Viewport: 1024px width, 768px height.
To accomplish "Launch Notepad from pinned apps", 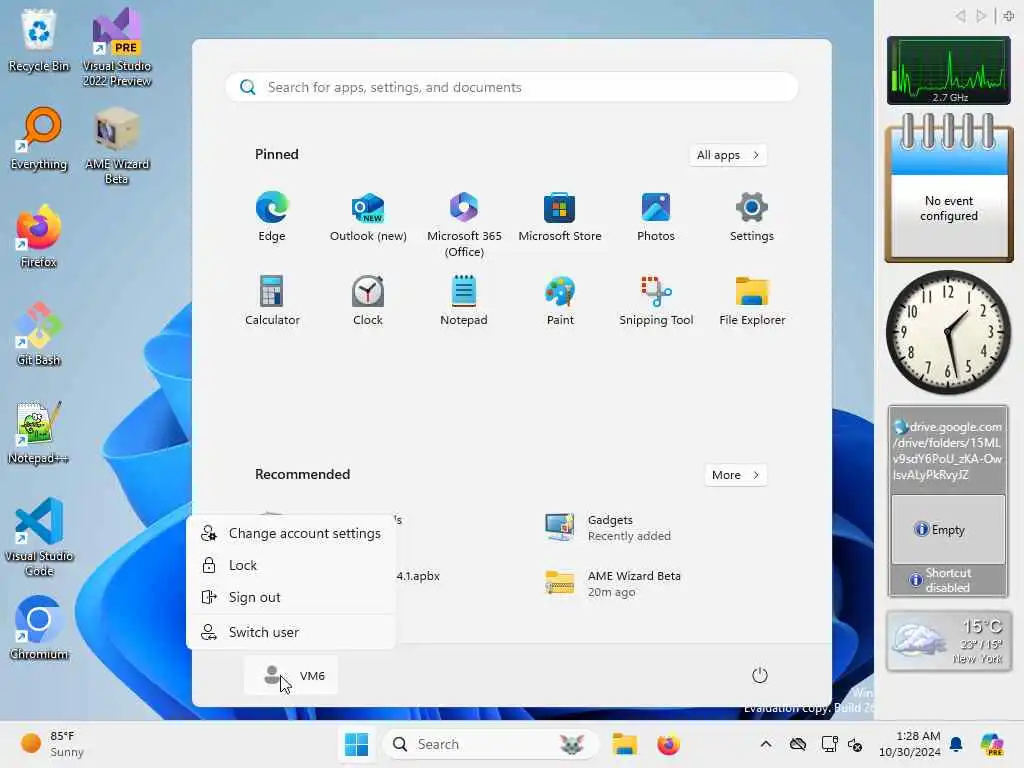I will pyautogui.click(x=464, y=300).
